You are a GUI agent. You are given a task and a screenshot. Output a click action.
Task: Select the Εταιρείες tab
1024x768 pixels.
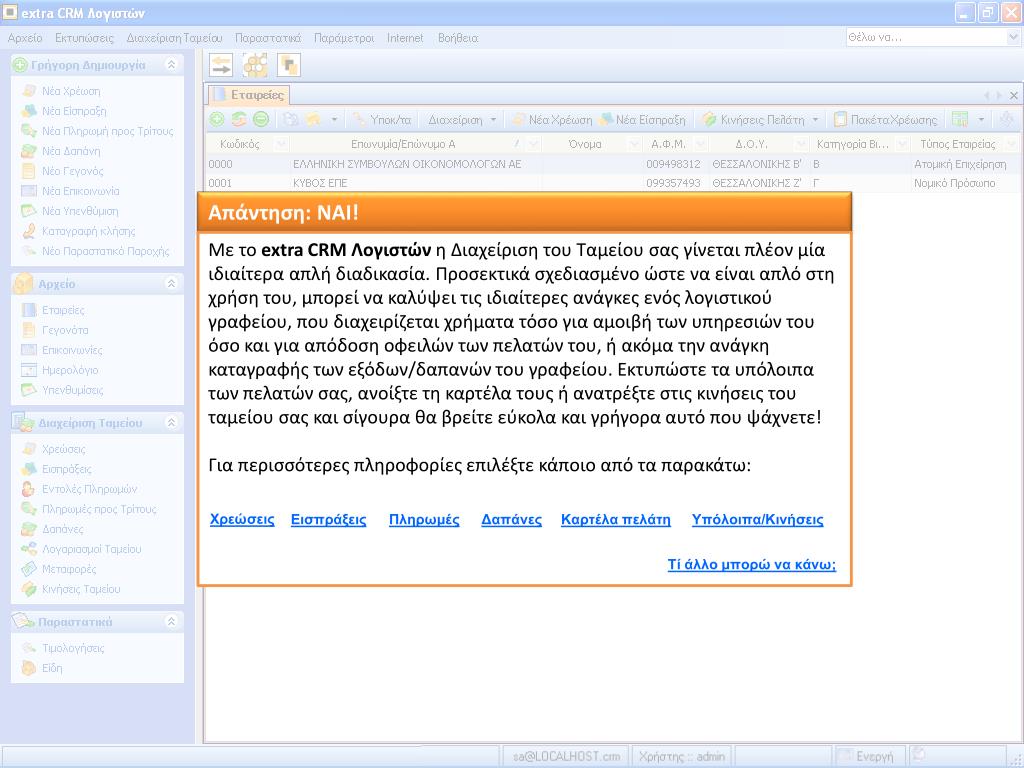click(x=249, y=95)
